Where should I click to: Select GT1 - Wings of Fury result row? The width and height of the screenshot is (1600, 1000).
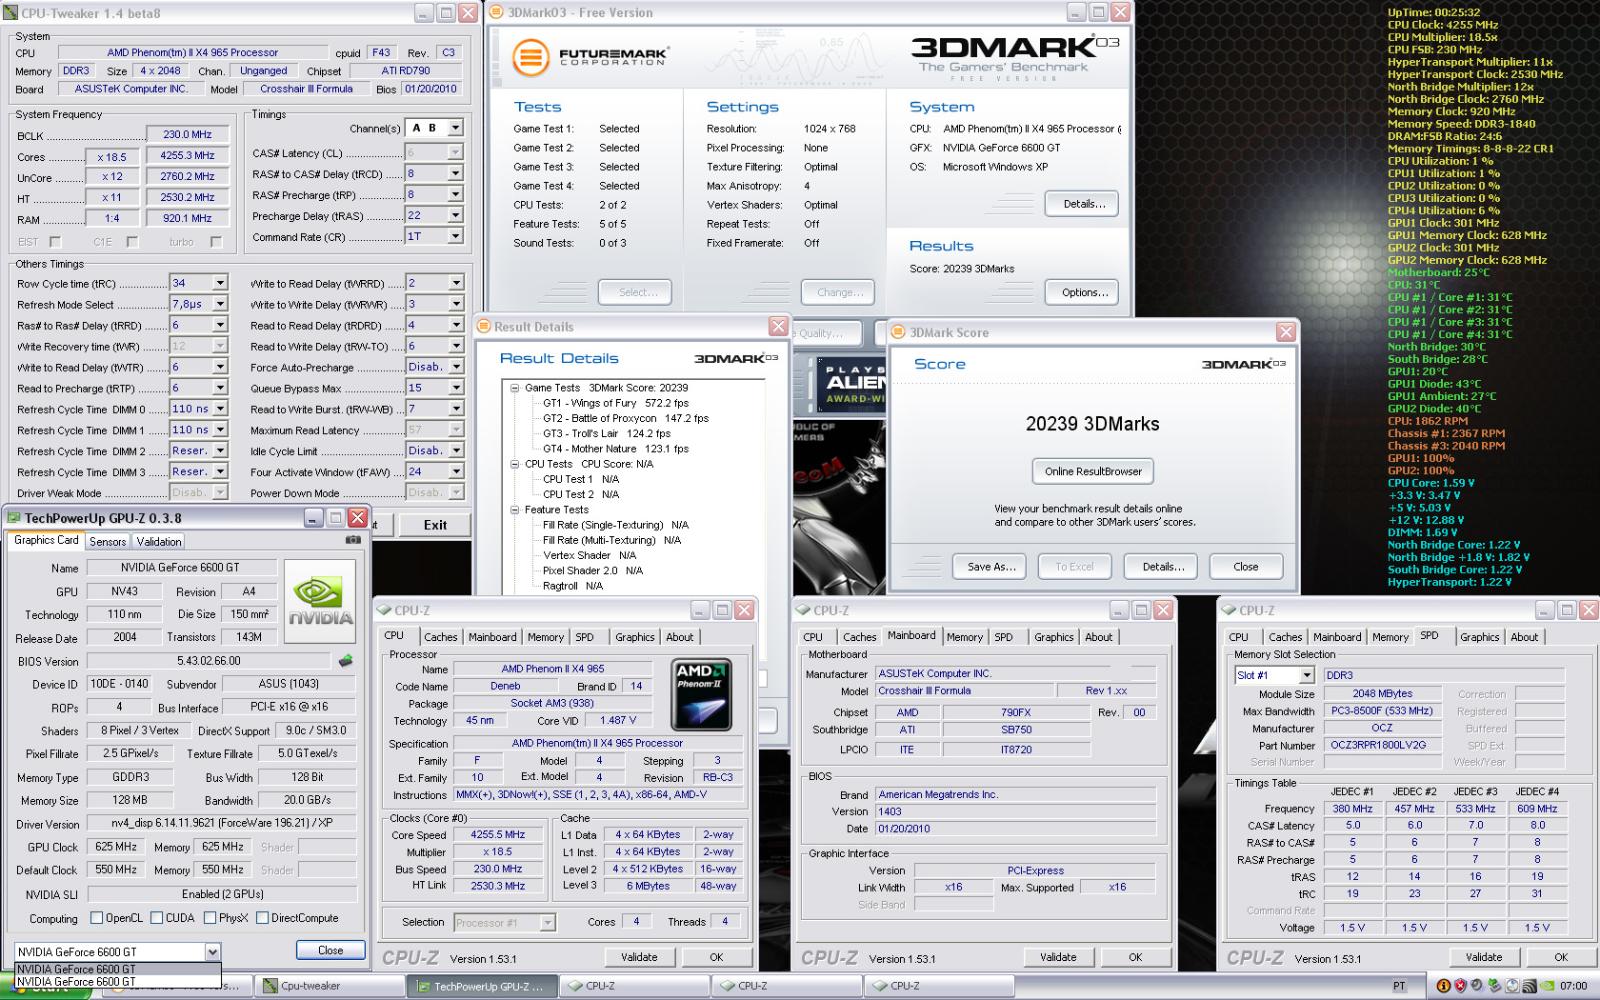[x=616, y=403]
